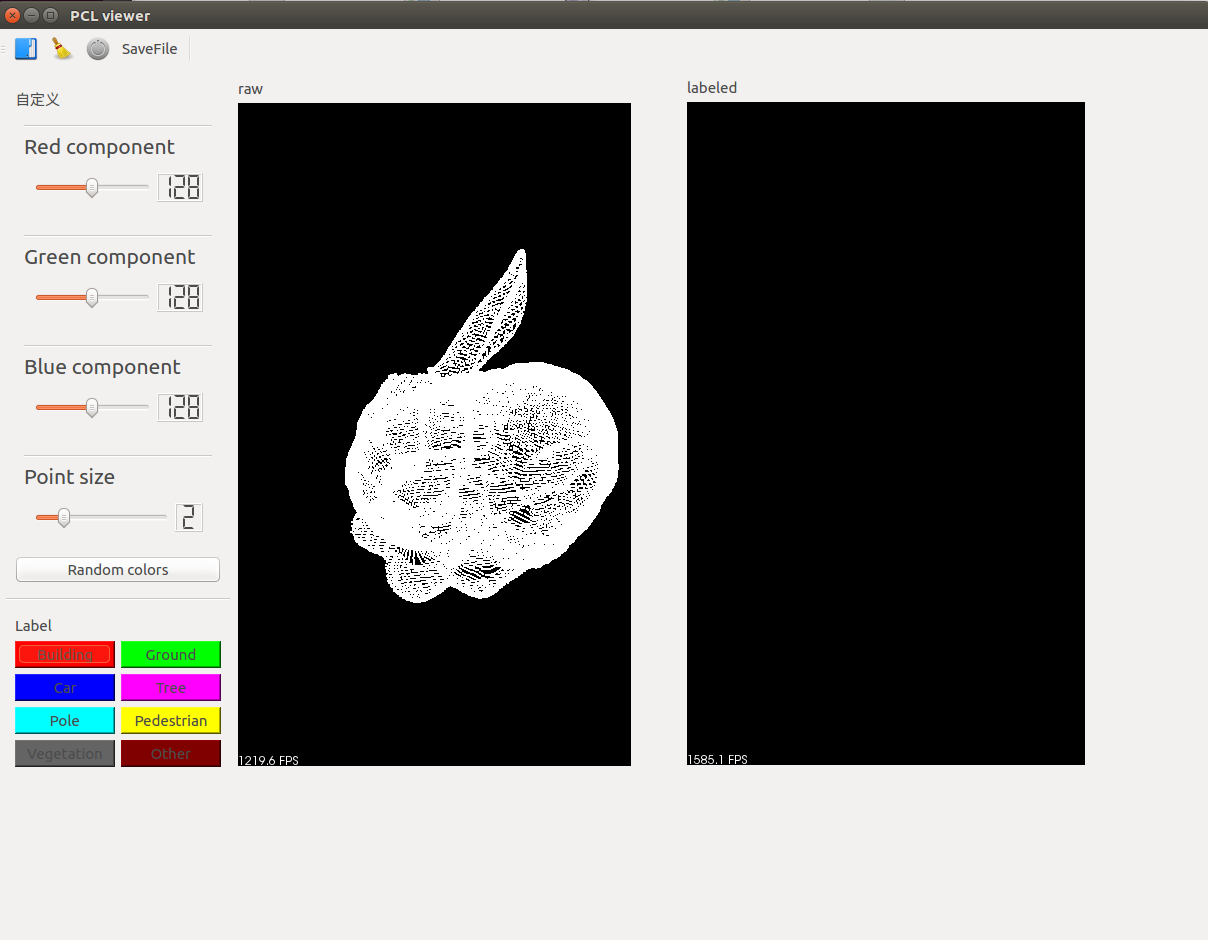Image resolution: width=1208 pixels, height=940 pixels.
Task: Click the 'Green component' heading
Action: point(110,257)
